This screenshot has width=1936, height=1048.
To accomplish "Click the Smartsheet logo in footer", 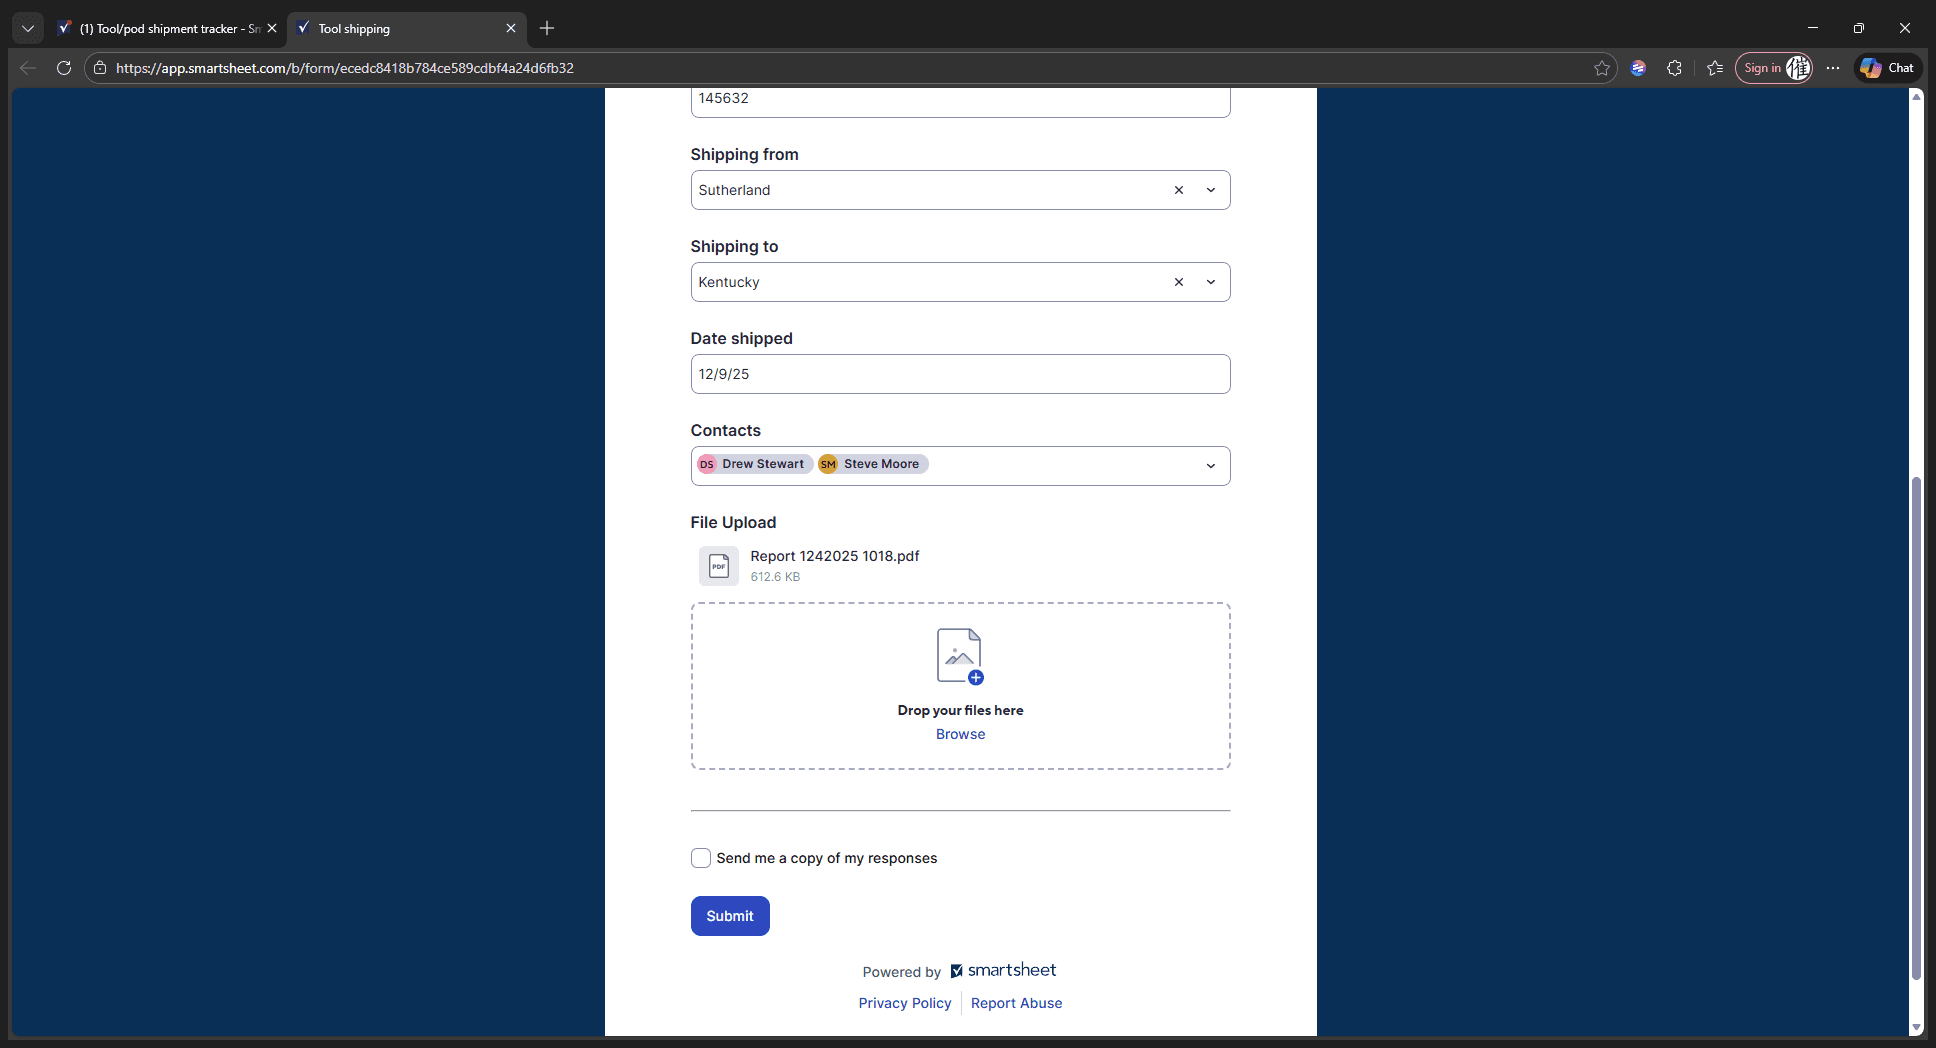I will click(1003, 970).
